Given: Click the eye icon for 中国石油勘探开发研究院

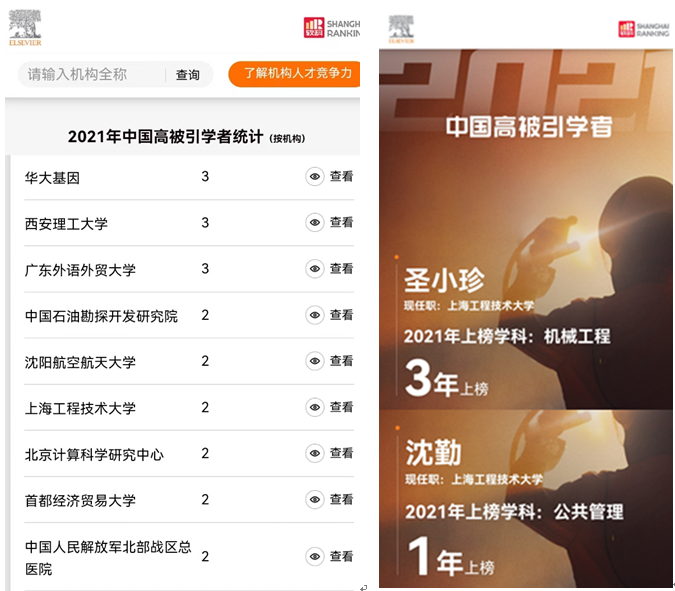Looking at the screenshot, I should (x=315, y=315).
